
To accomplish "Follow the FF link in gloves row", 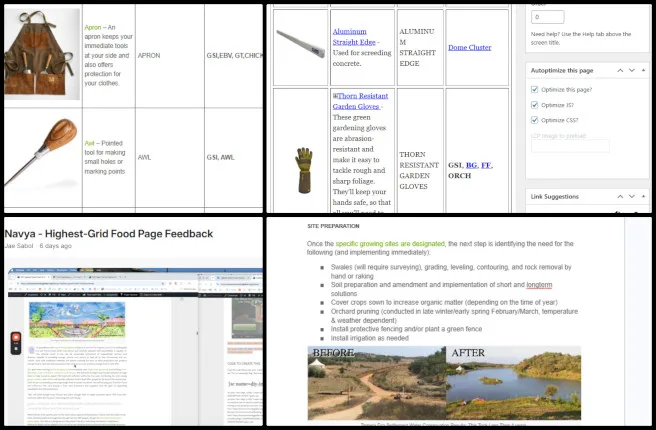I will (486, 165).
